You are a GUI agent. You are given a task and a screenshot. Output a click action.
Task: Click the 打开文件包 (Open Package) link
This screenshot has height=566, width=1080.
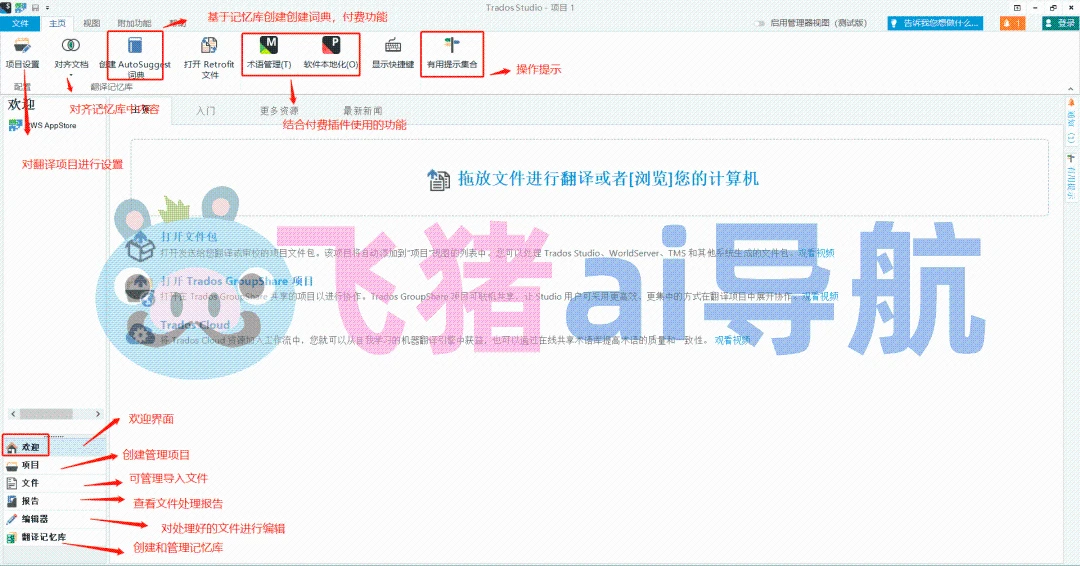point(189,237)
